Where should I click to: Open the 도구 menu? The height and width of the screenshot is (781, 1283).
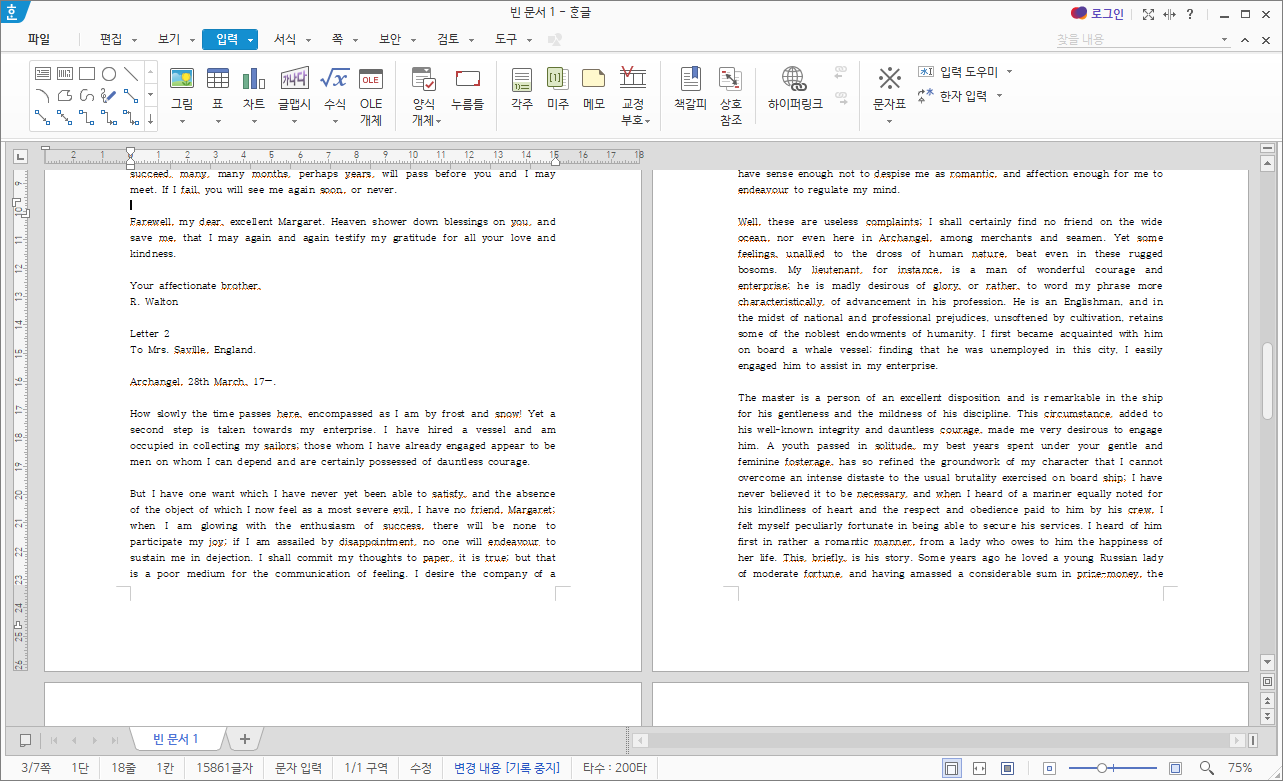[506, 39]
